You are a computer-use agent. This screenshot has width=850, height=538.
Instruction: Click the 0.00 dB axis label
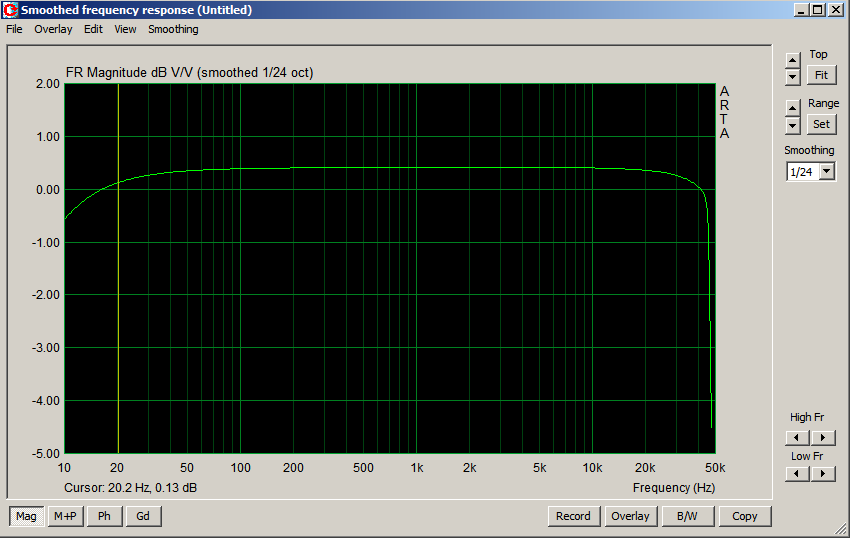(48, 190)
